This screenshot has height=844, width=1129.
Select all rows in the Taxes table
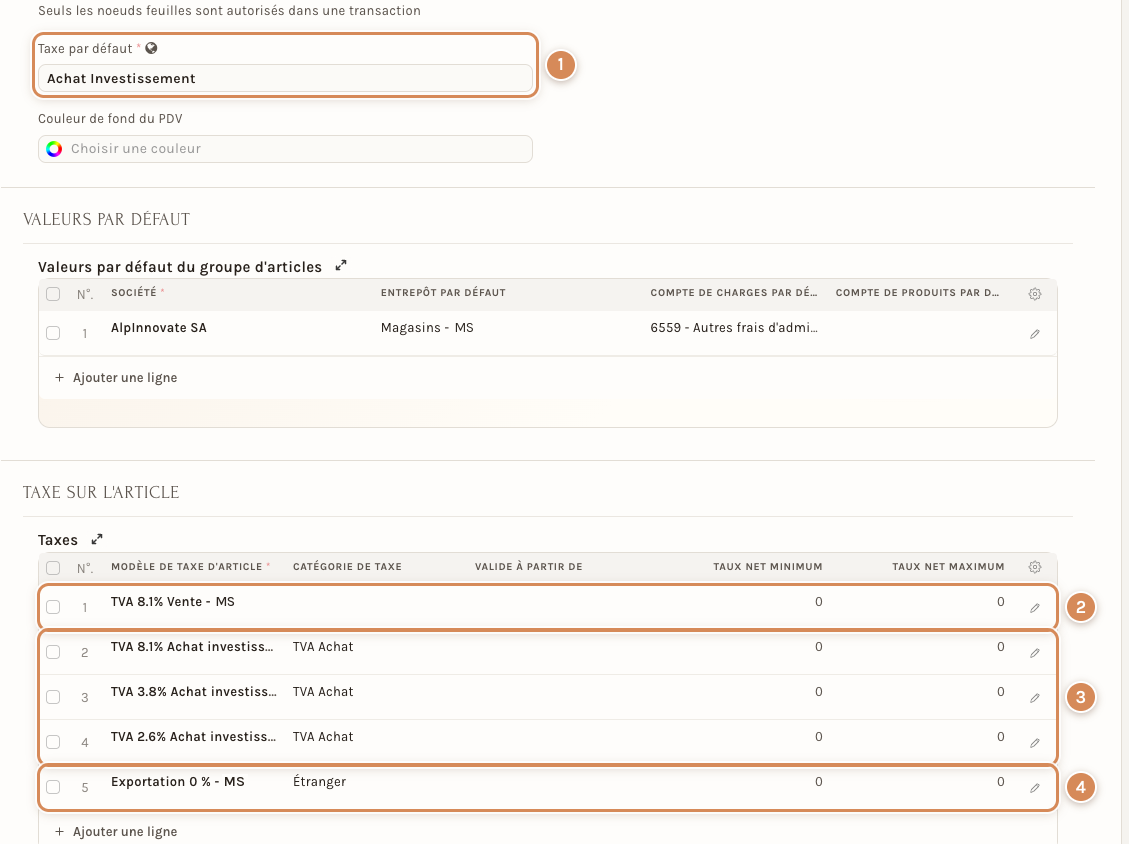[x=53, y=567]
